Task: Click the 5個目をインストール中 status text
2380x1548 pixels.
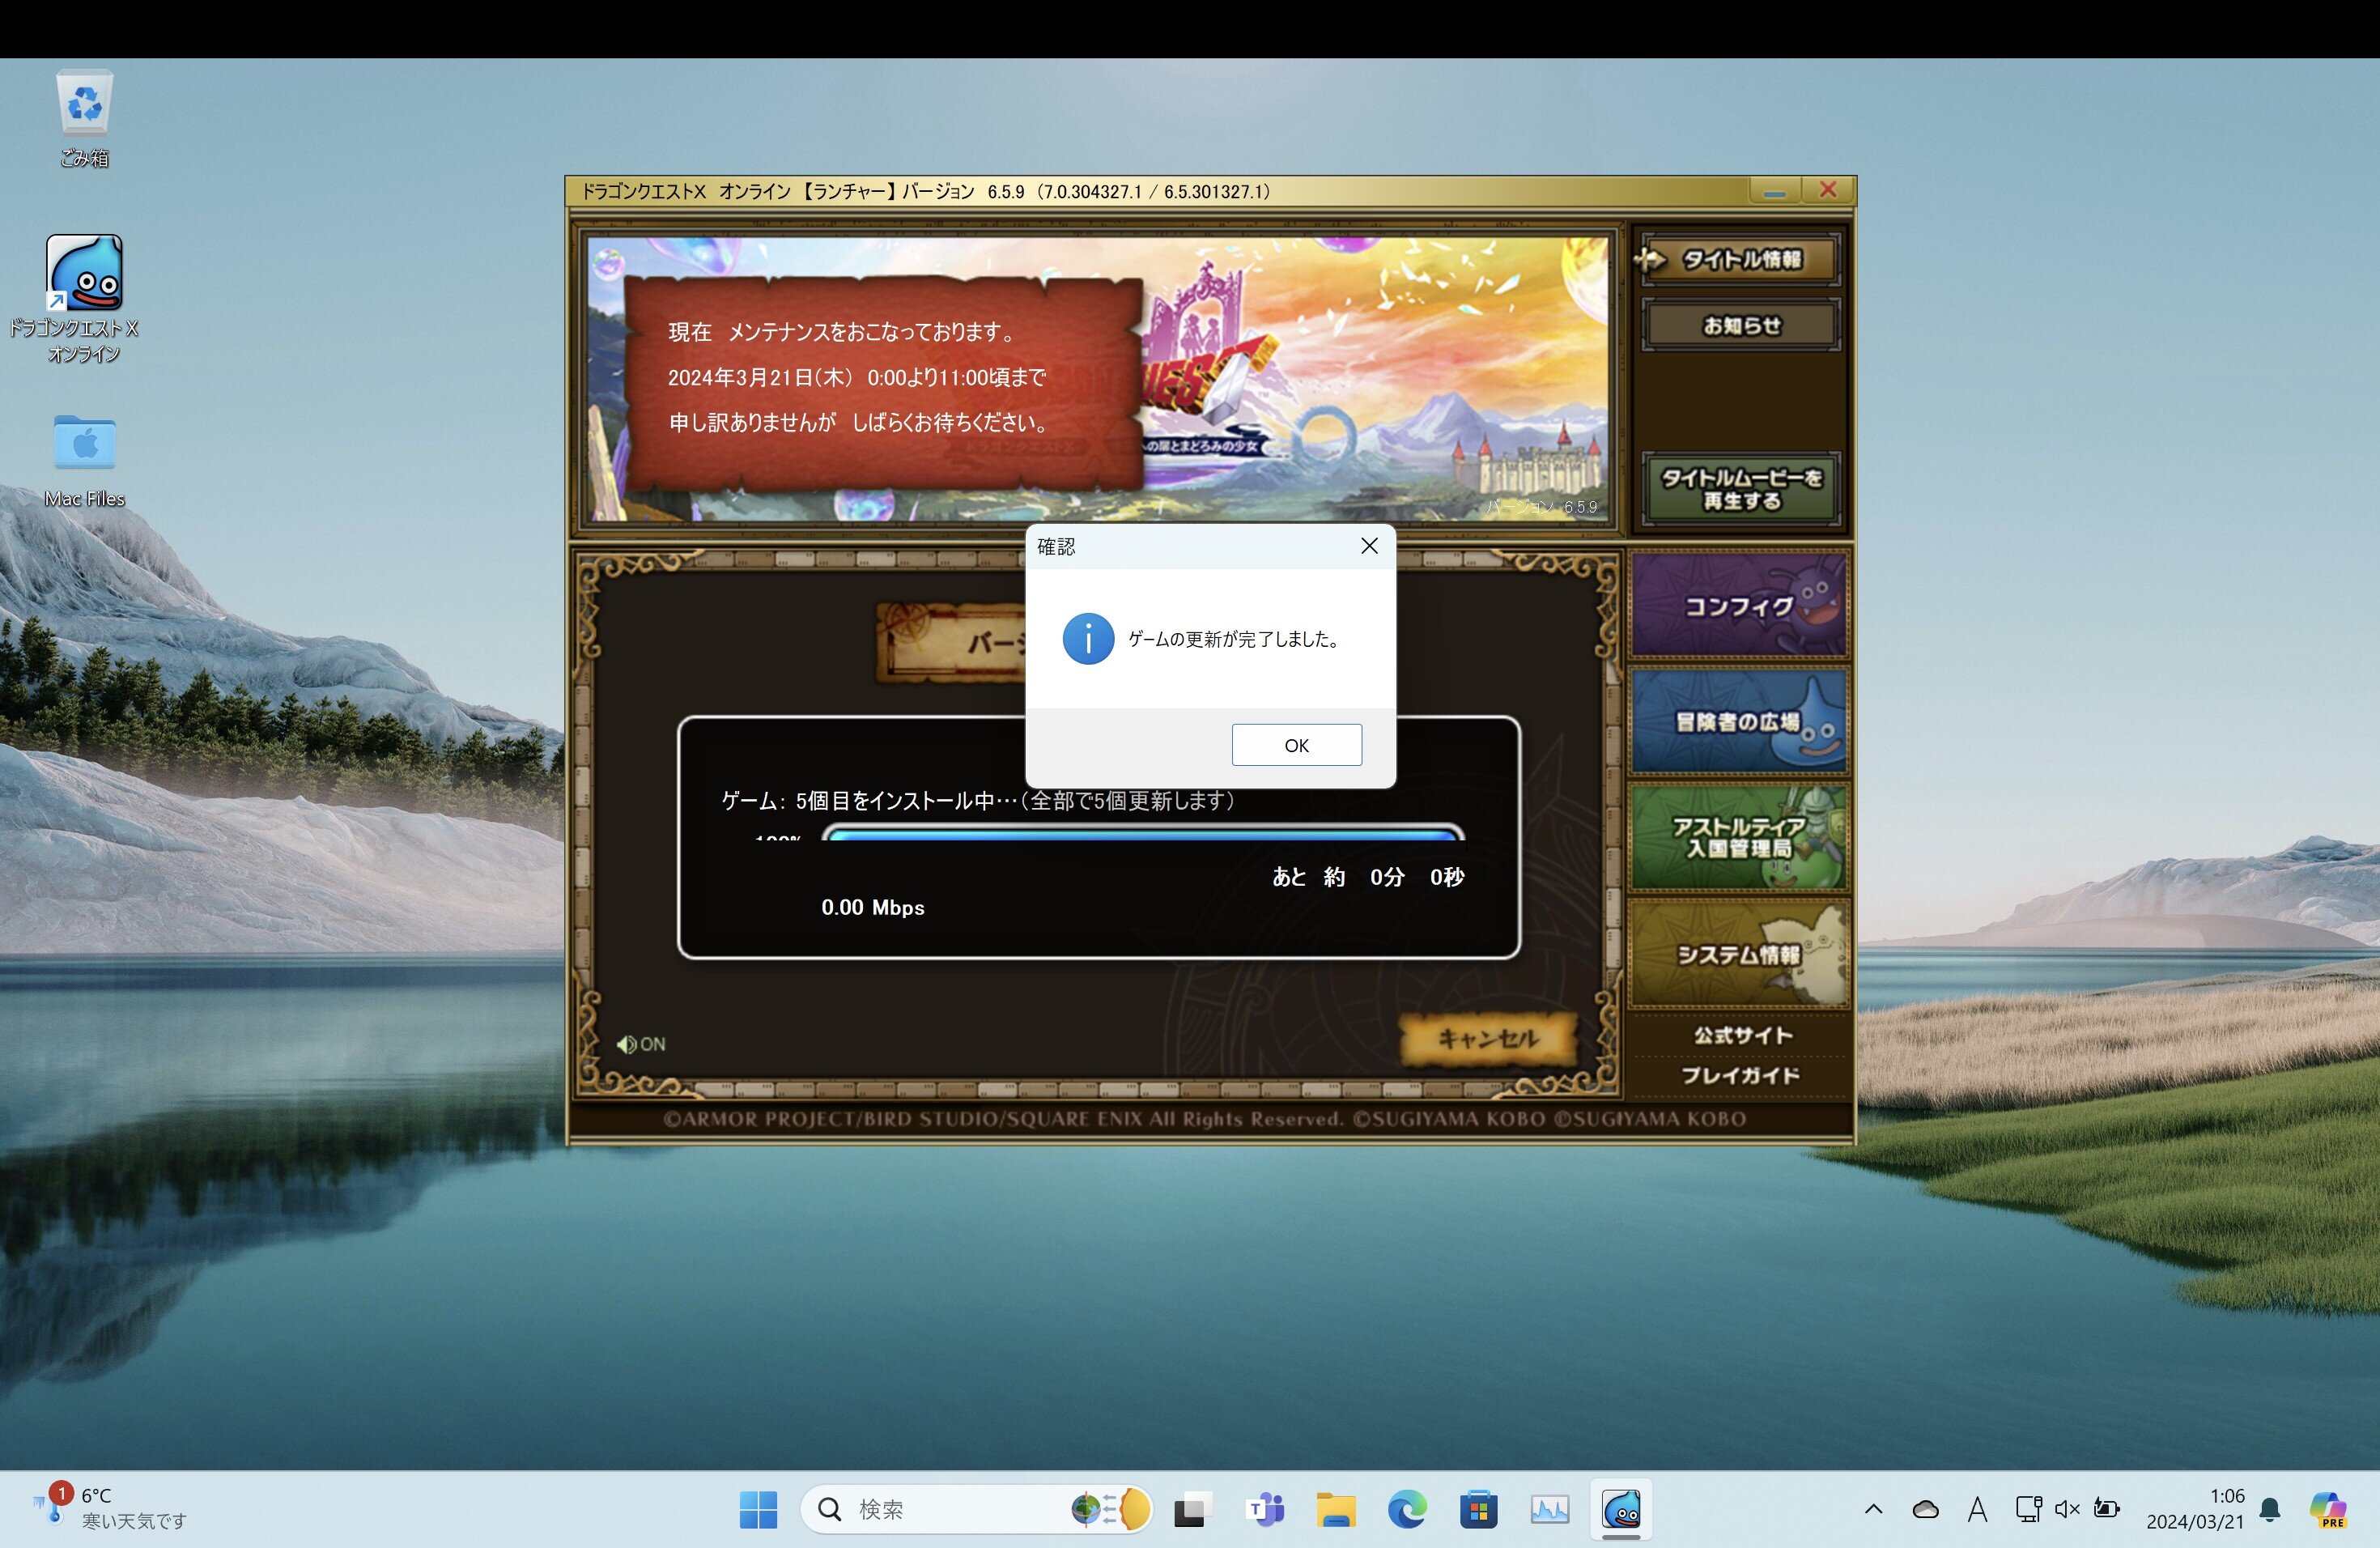Action: (x=978, y=801)
